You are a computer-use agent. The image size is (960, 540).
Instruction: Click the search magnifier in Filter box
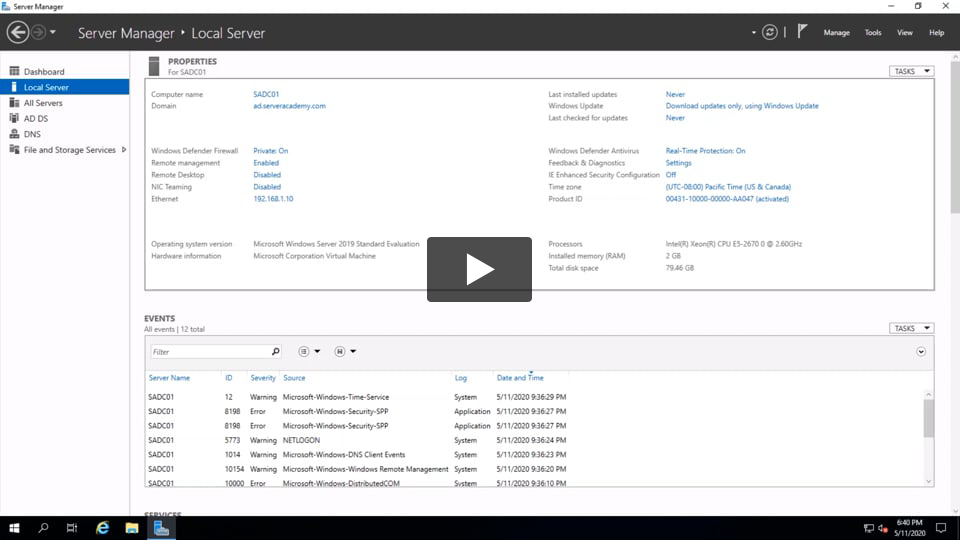[x=276, y=352]
